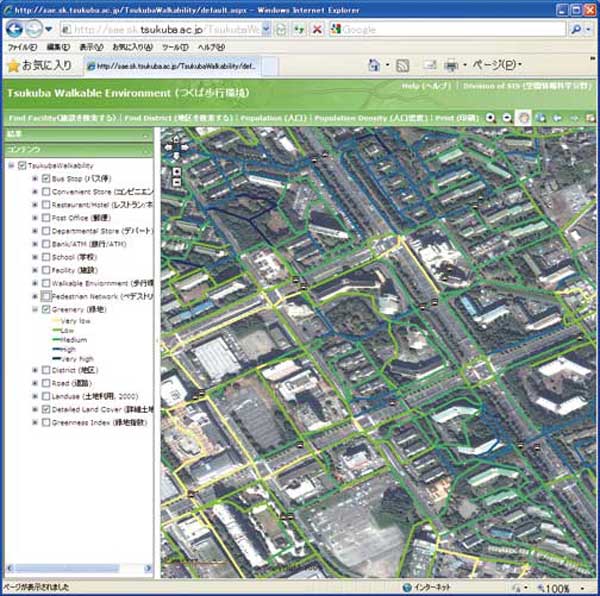Collapse the 結果 results panel
This screenshot has height=596, width=600.
coord(146,135)
